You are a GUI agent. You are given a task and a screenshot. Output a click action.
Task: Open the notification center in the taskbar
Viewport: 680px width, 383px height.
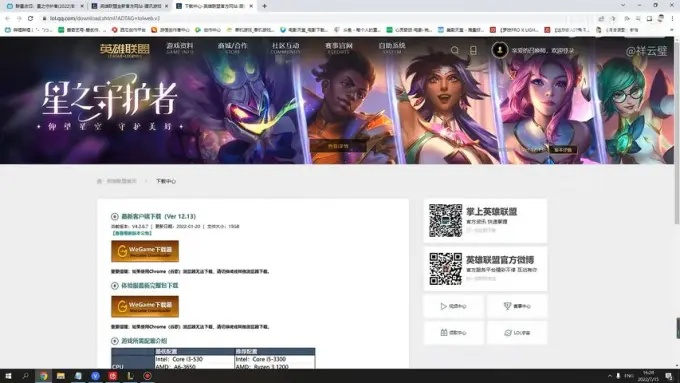point(669,376)
